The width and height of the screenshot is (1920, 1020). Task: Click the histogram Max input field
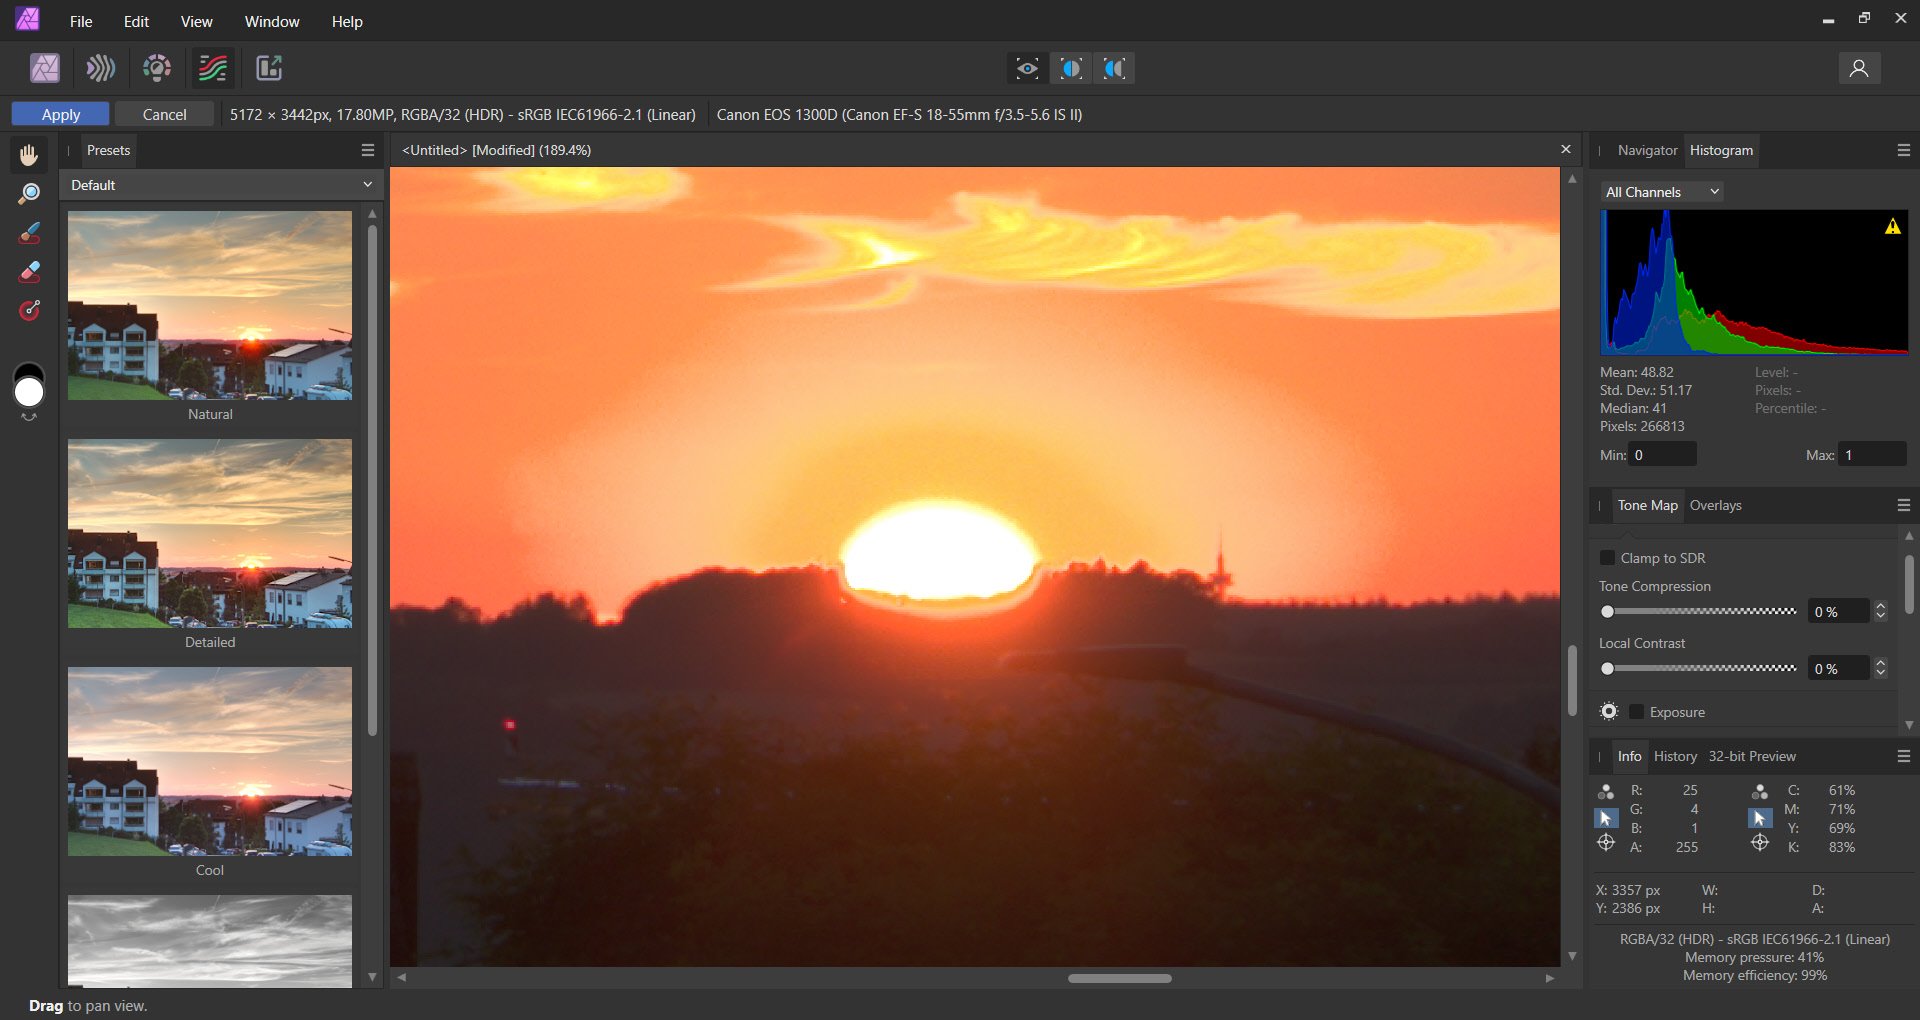1873,454
